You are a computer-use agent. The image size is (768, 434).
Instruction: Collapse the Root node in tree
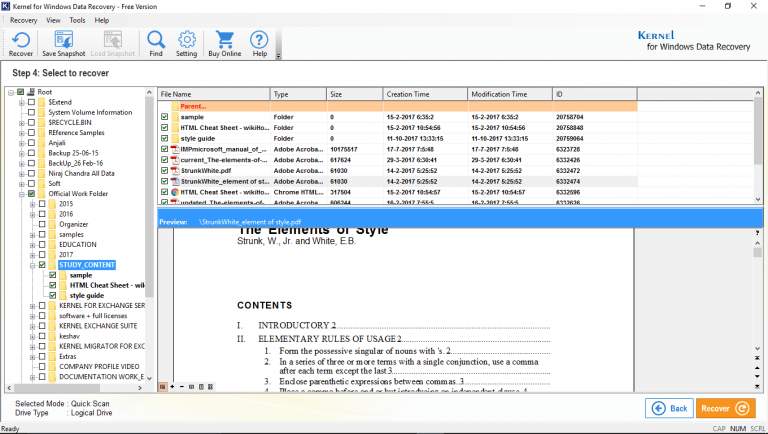point(11,93)
